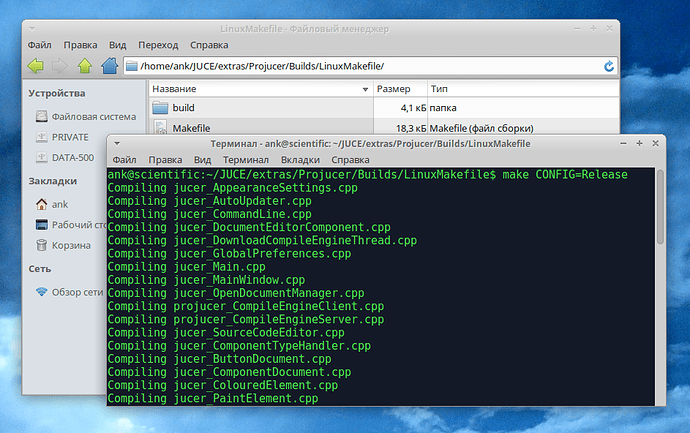Open the Переход menu
The height and width of the screenshot is (433, 690).
point(158,45)
